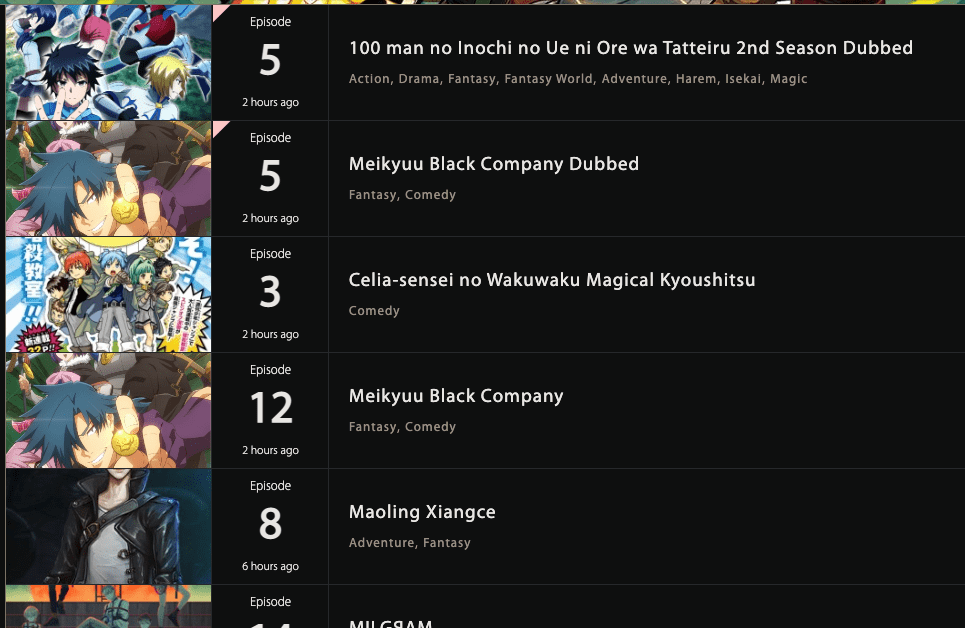Open the title 100 man no Inochi 2nd Season Dubbed
Viewport: 965px width, 628px height.
(630, 48)
